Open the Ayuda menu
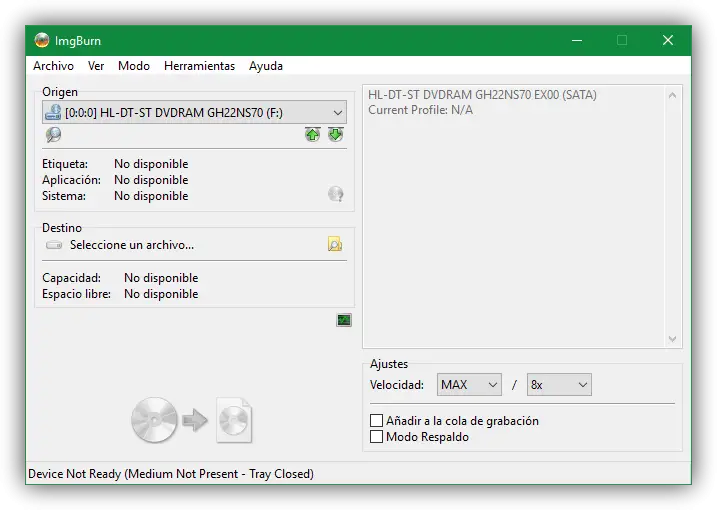 [x=266, y=66]
